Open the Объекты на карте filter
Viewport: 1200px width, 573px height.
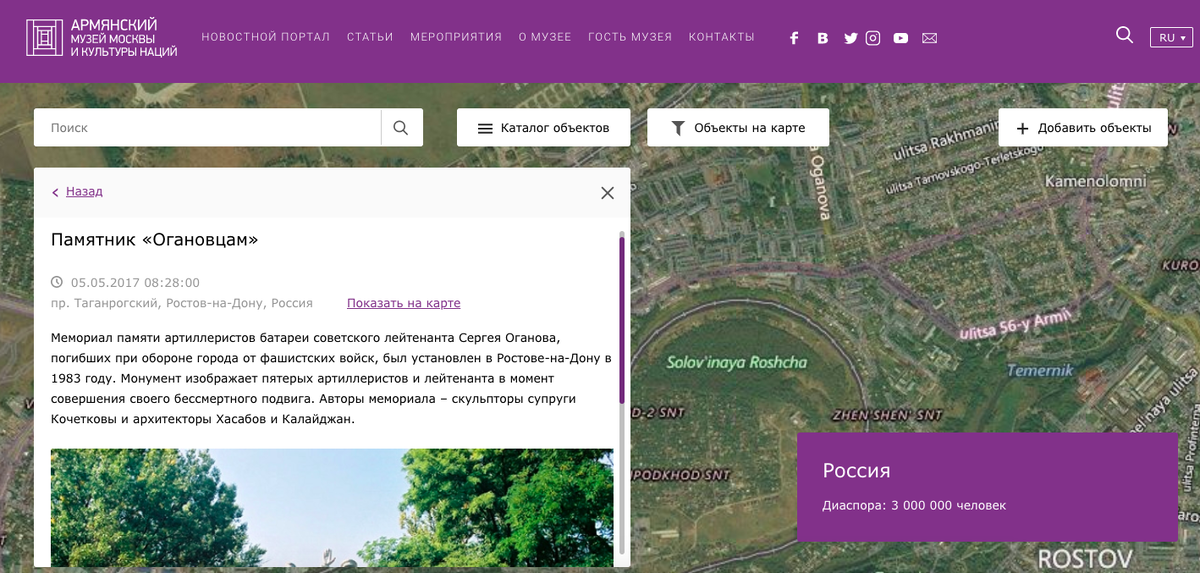coord(739,128)
